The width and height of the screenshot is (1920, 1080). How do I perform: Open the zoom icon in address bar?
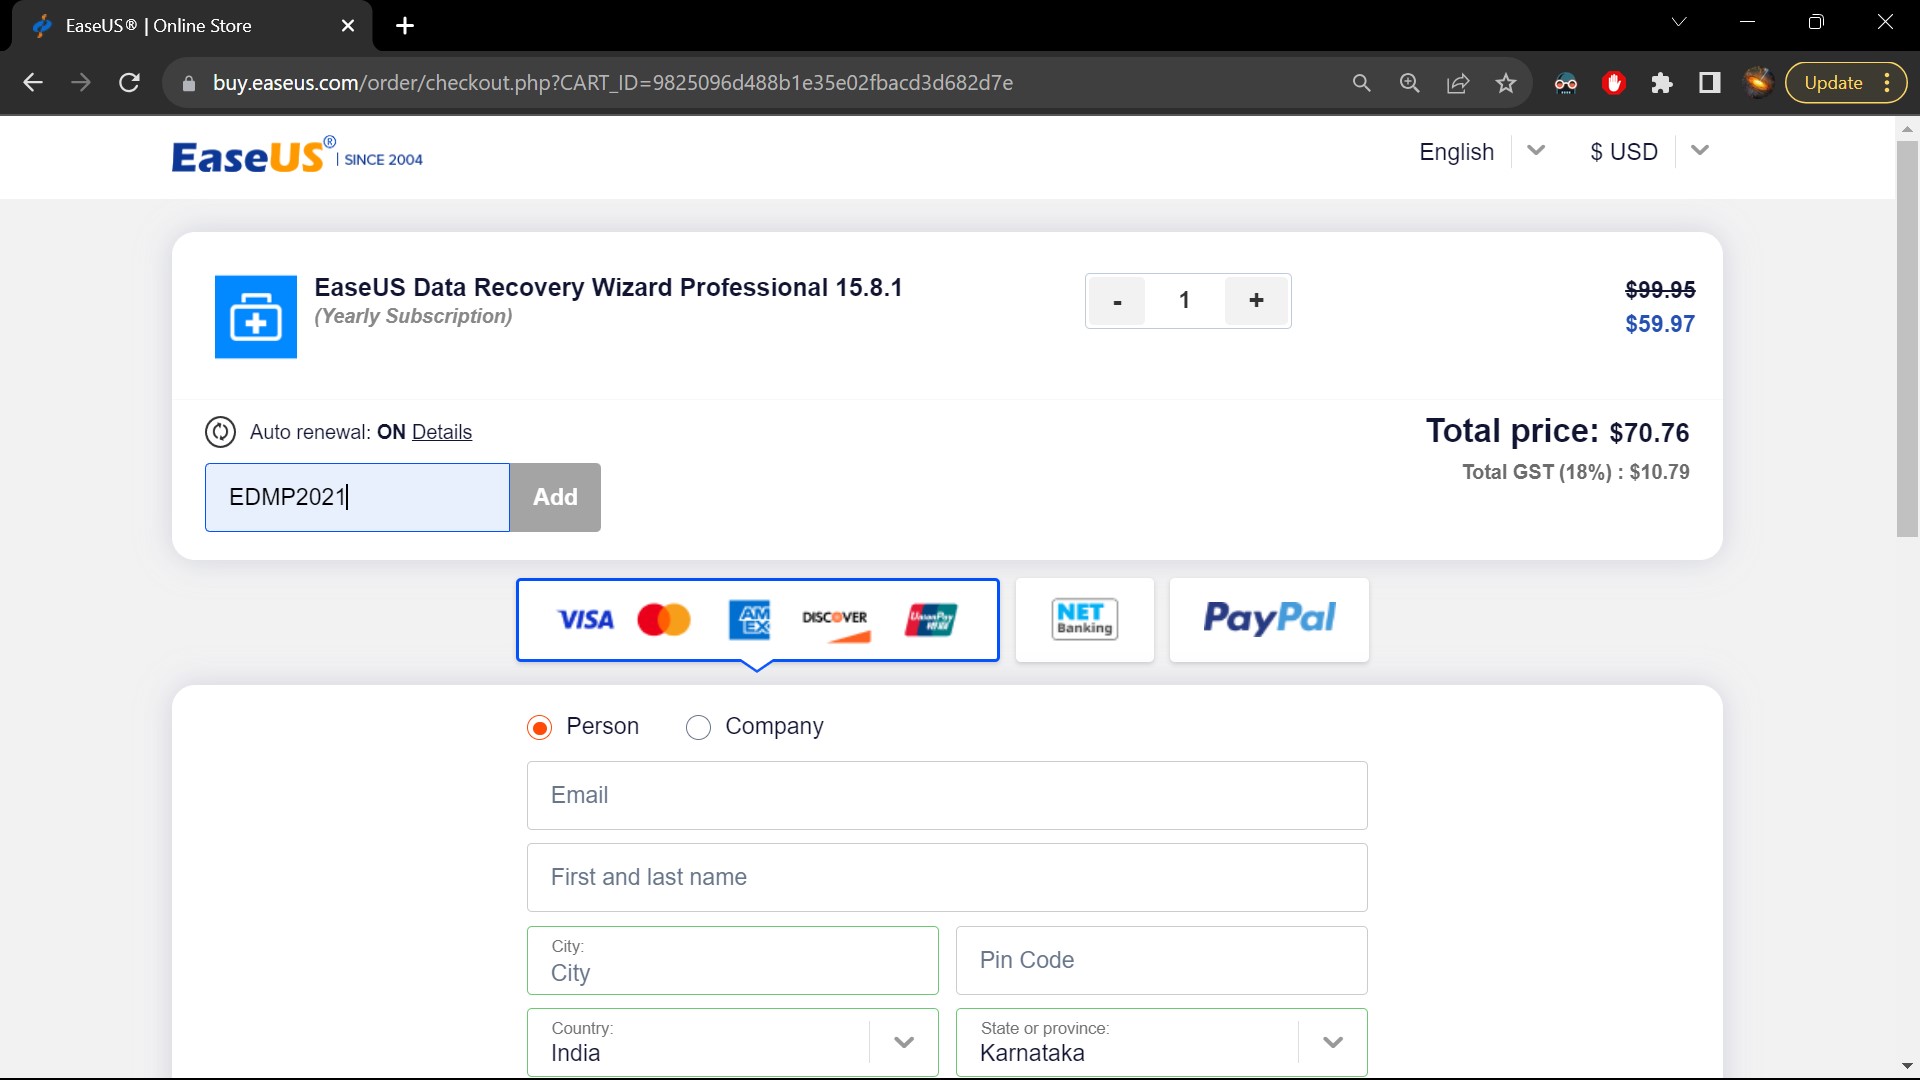pyautogui.click(x=1409, y=83)
